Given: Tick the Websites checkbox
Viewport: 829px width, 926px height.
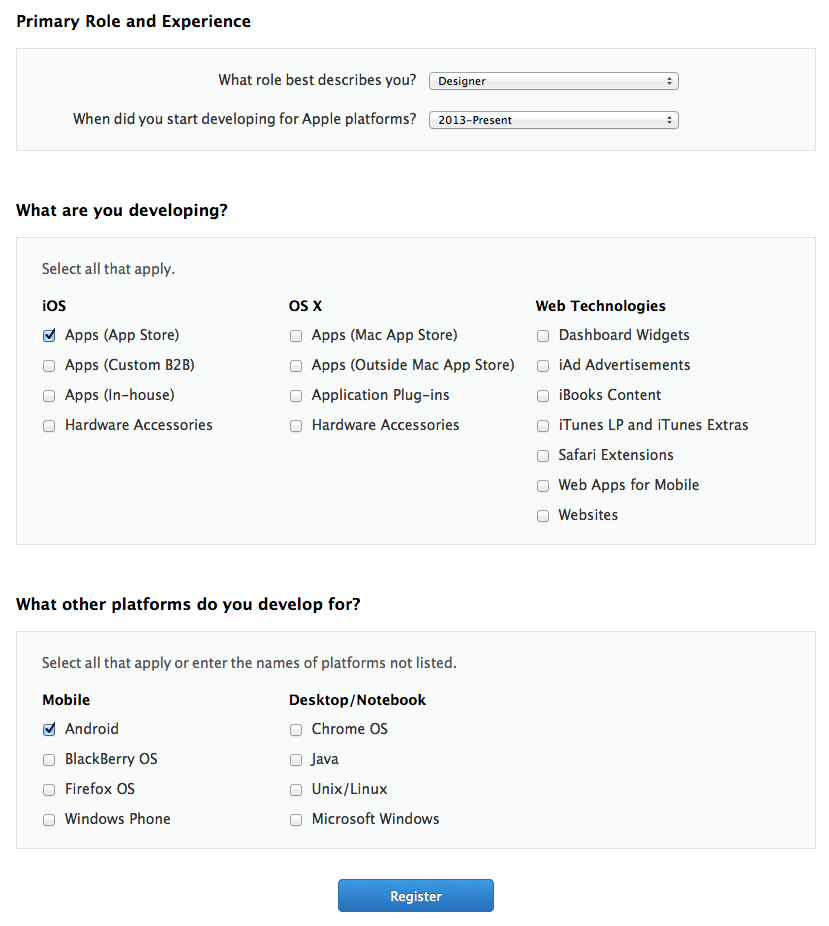Looking at the screenshot, I should [543, 516].
